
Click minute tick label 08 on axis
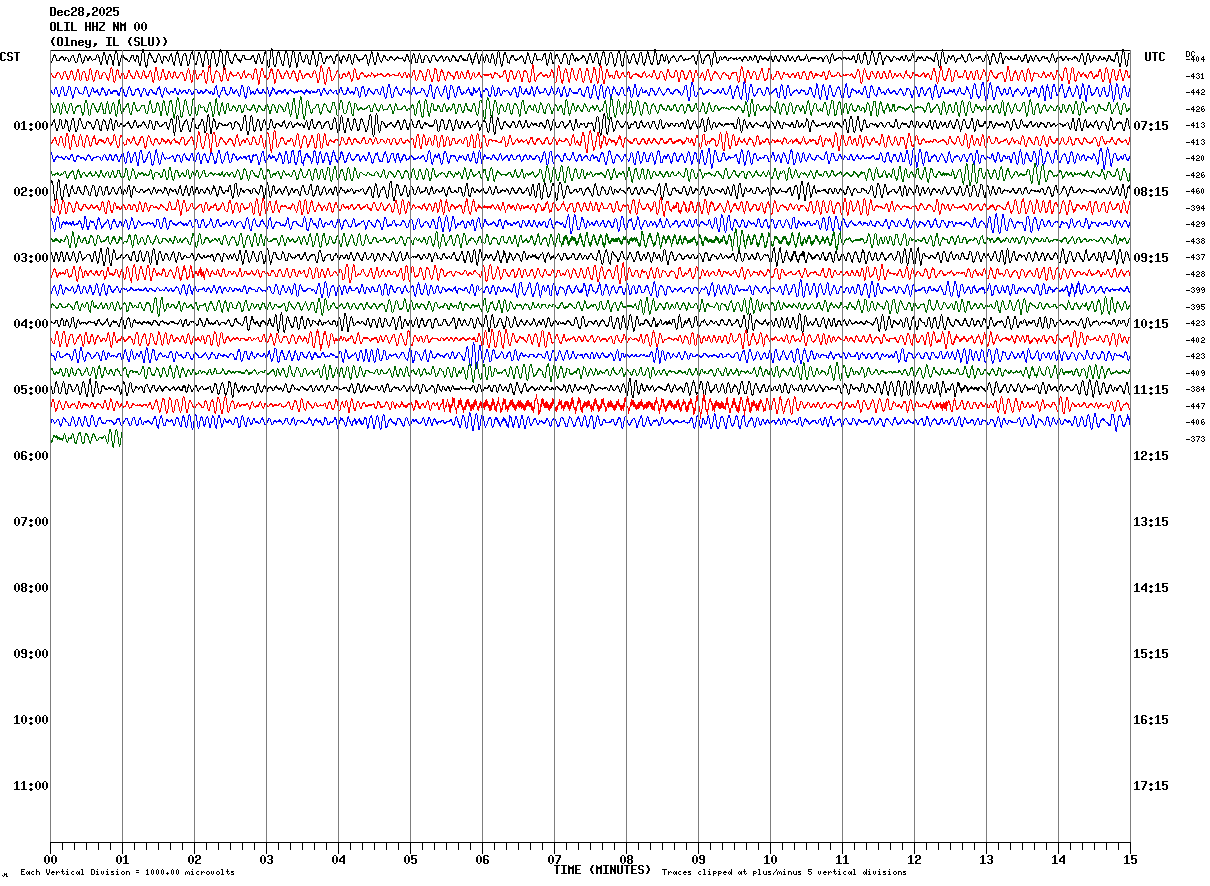click(626, 859)
